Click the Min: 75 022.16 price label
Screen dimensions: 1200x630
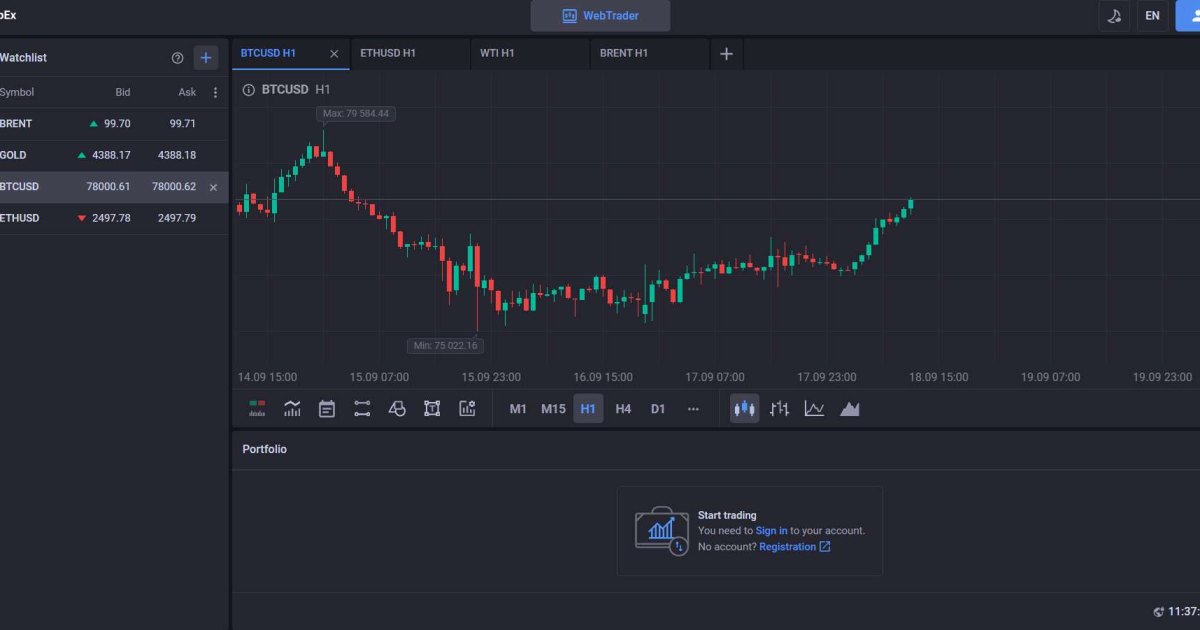[x=445, y=346]
